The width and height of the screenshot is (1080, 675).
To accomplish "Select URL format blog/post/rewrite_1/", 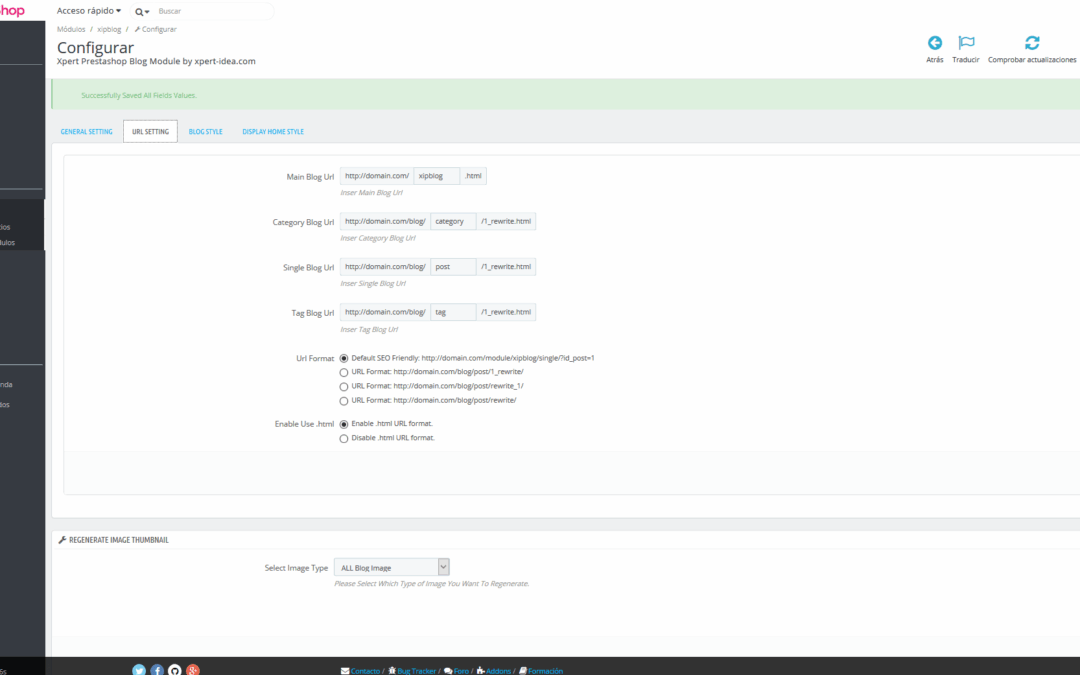I will pyautogui.click(x=344, y=386).
